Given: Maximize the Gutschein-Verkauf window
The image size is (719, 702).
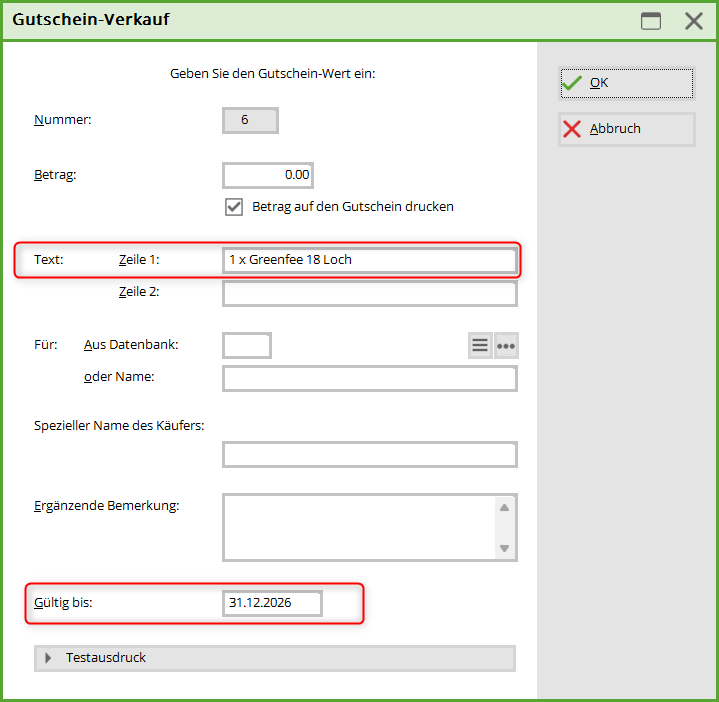Looking at the screenshot, I should coord(651,21).
